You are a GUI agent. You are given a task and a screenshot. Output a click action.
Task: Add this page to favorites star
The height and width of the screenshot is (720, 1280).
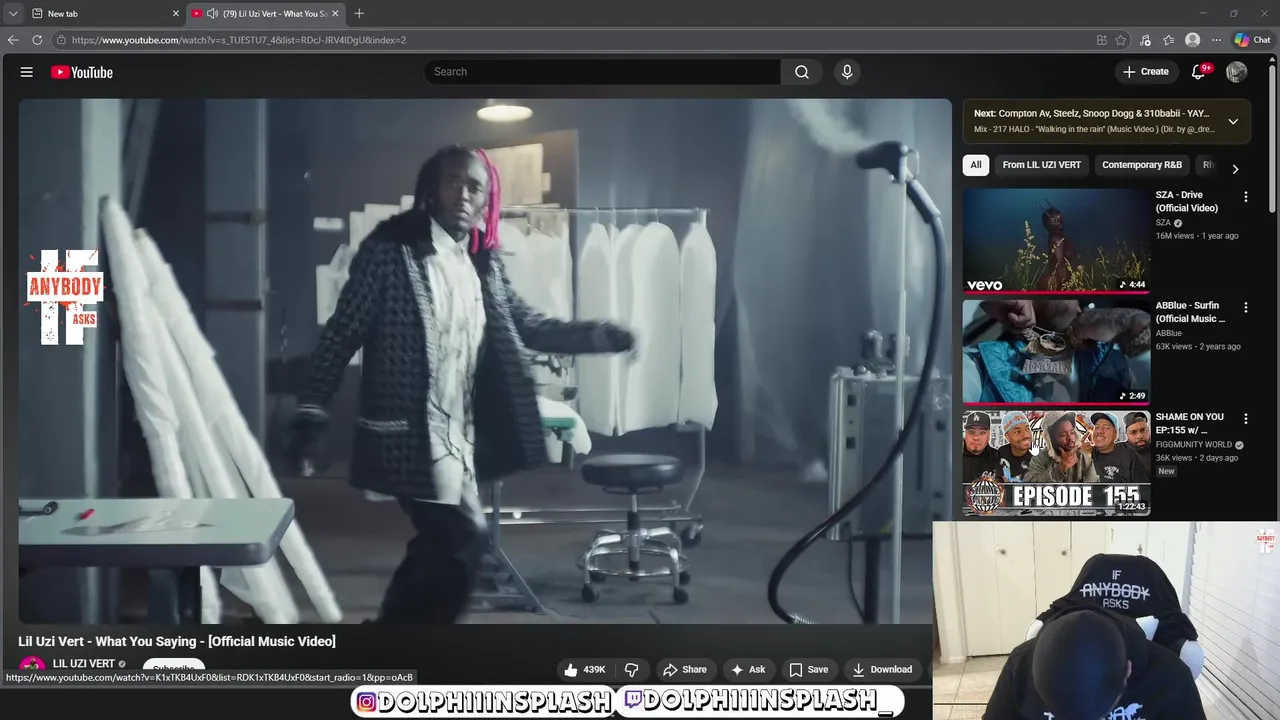(x=1121, y=40)
